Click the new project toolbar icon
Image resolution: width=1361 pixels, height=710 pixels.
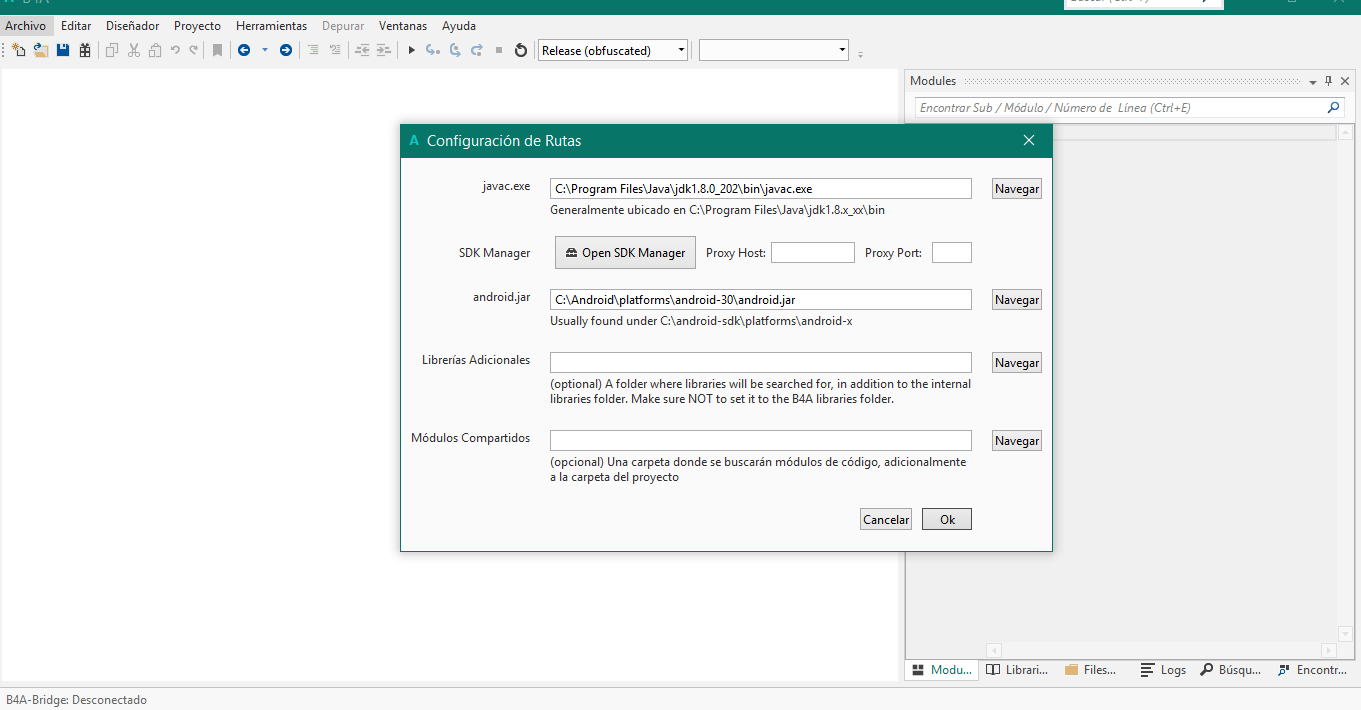[18, 50]
